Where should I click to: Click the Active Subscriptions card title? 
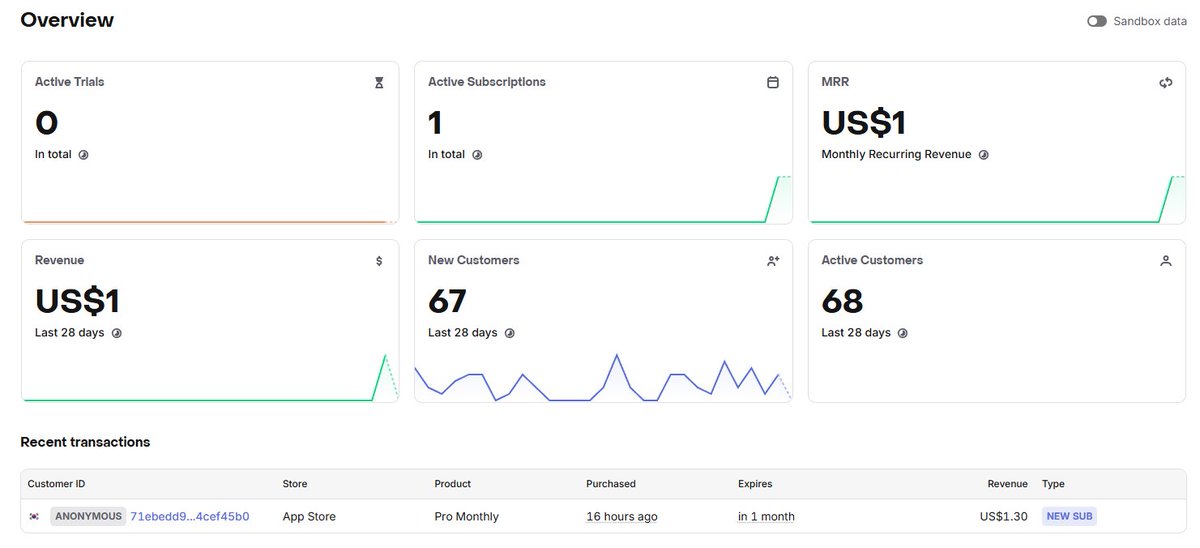click(x=487, y=82)
